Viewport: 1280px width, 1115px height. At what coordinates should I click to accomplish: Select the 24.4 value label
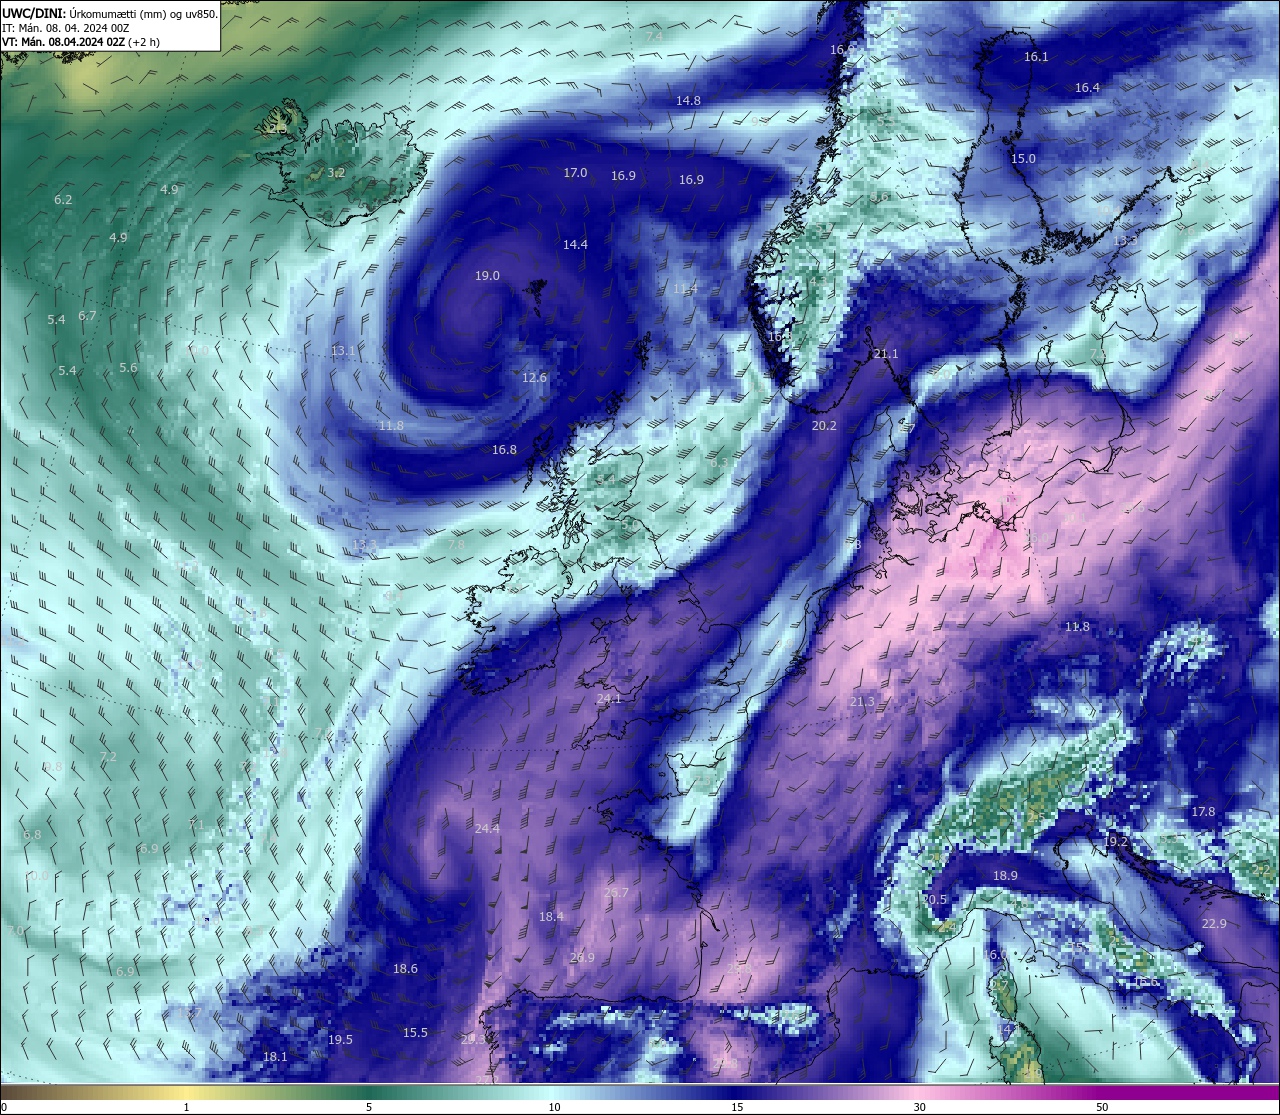pos(487,829)
